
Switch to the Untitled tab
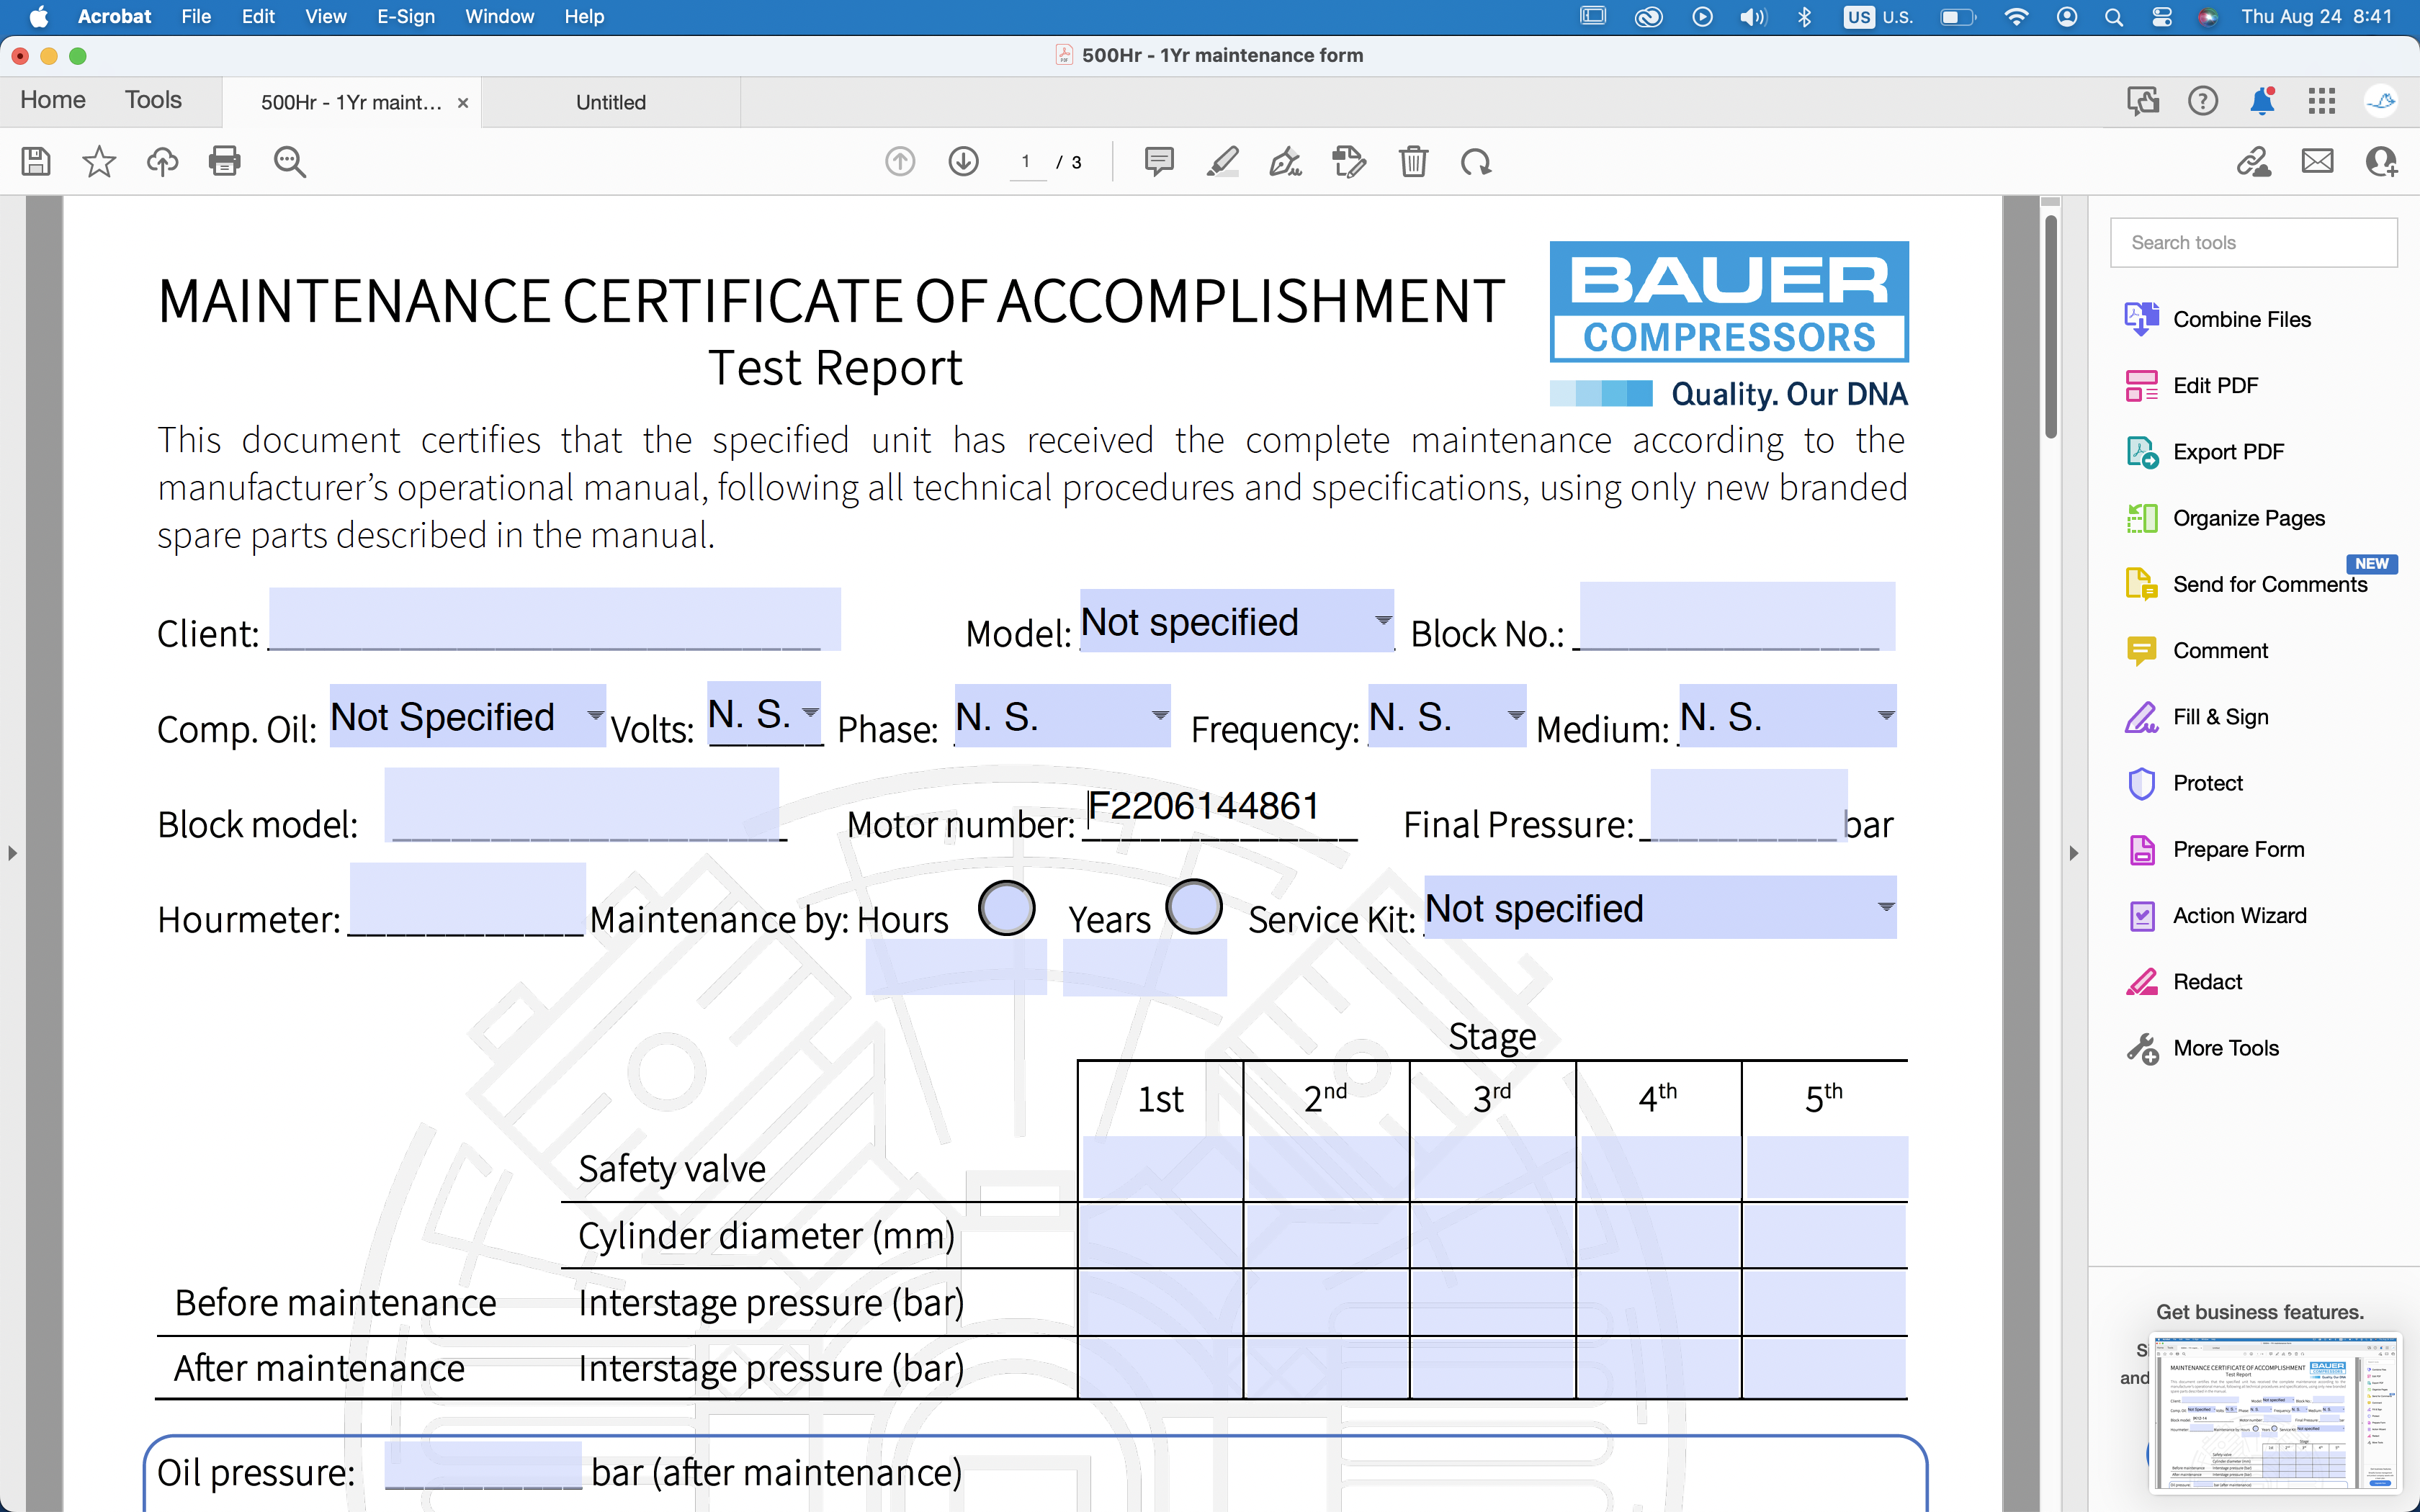[610, 102]
